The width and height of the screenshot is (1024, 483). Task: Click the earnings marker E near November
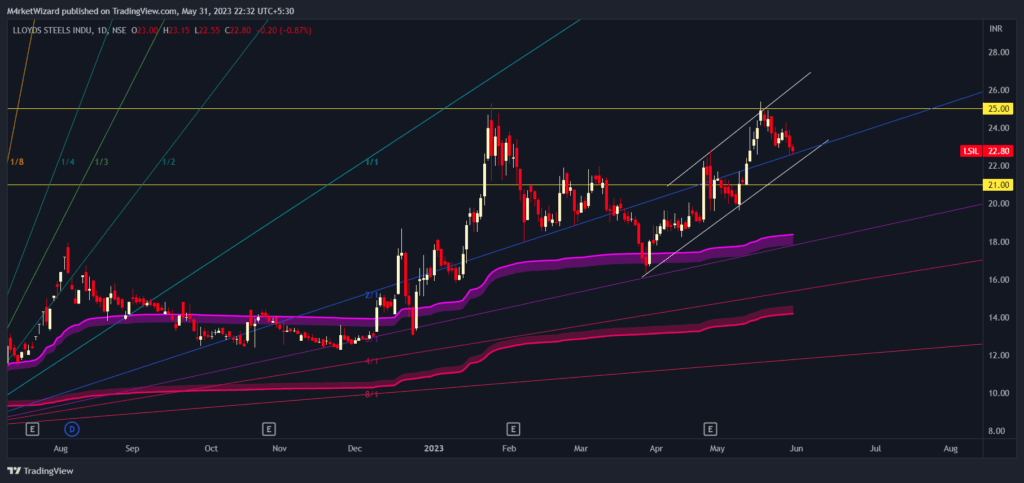(x=268, y=429)
